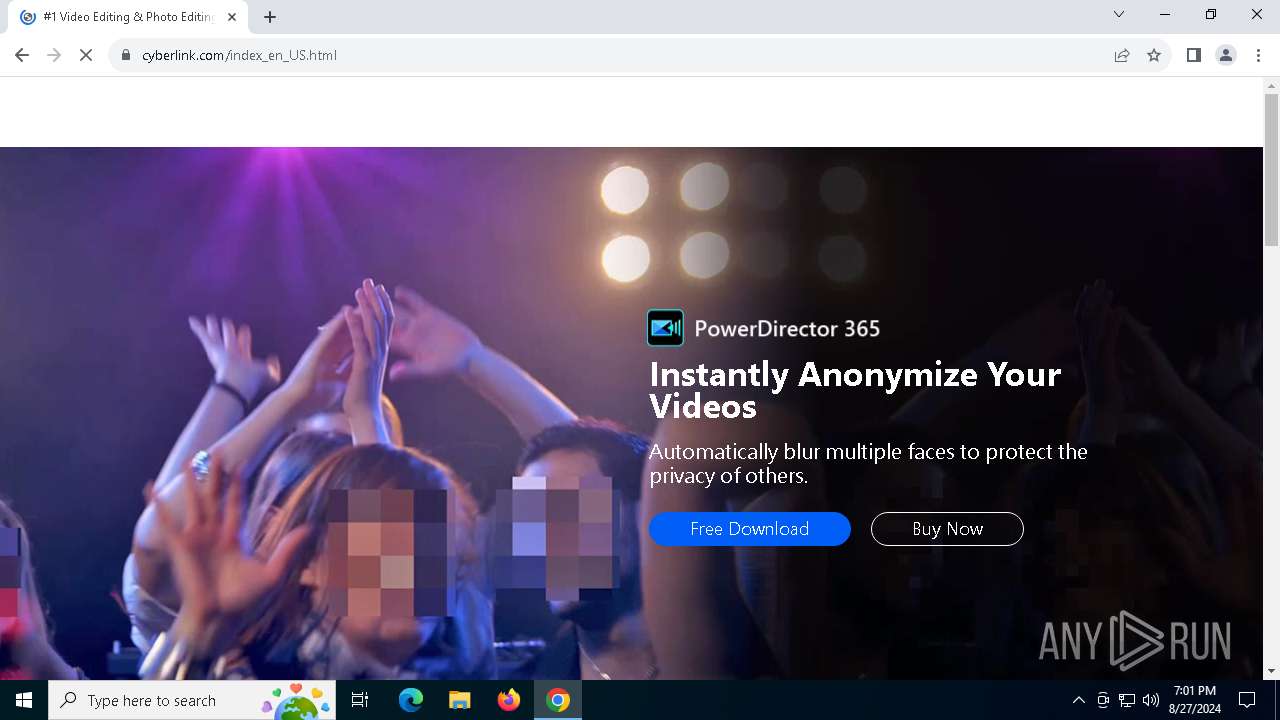This screenshot has height=720, width=1280.
Task: Open the clock showing 7:01 PM
Action: point(1195,700)
